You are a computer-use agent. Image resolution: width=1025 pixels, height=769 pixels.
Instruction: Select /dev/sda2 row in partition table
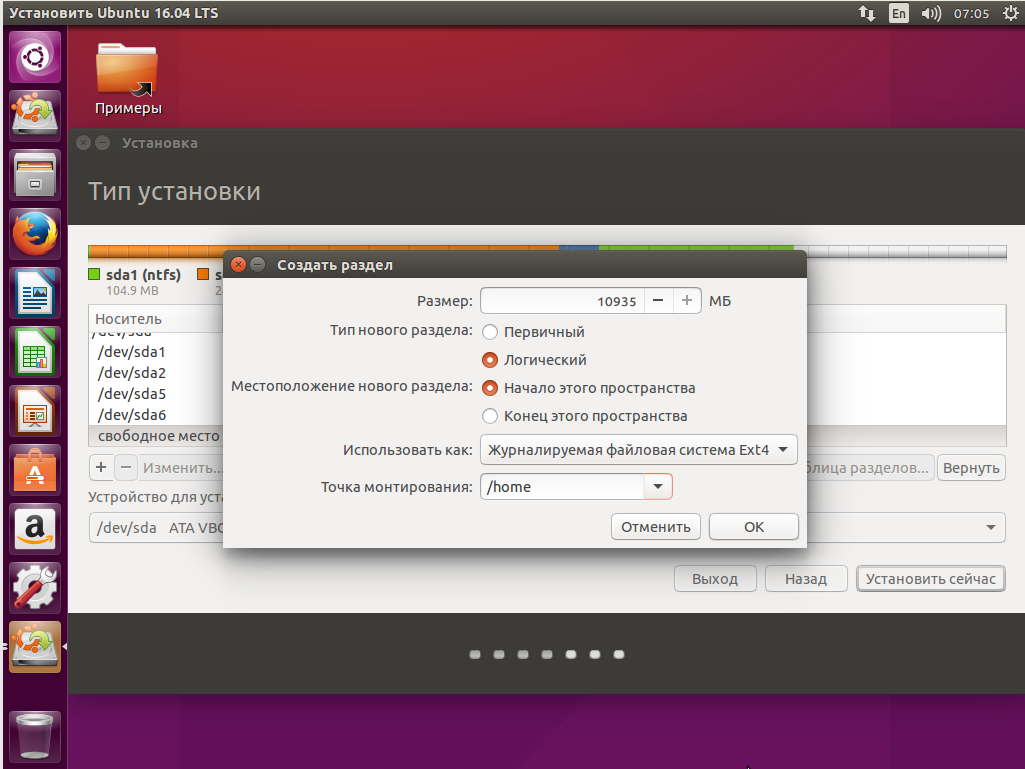pyautogui.click(x=157, y=373)
